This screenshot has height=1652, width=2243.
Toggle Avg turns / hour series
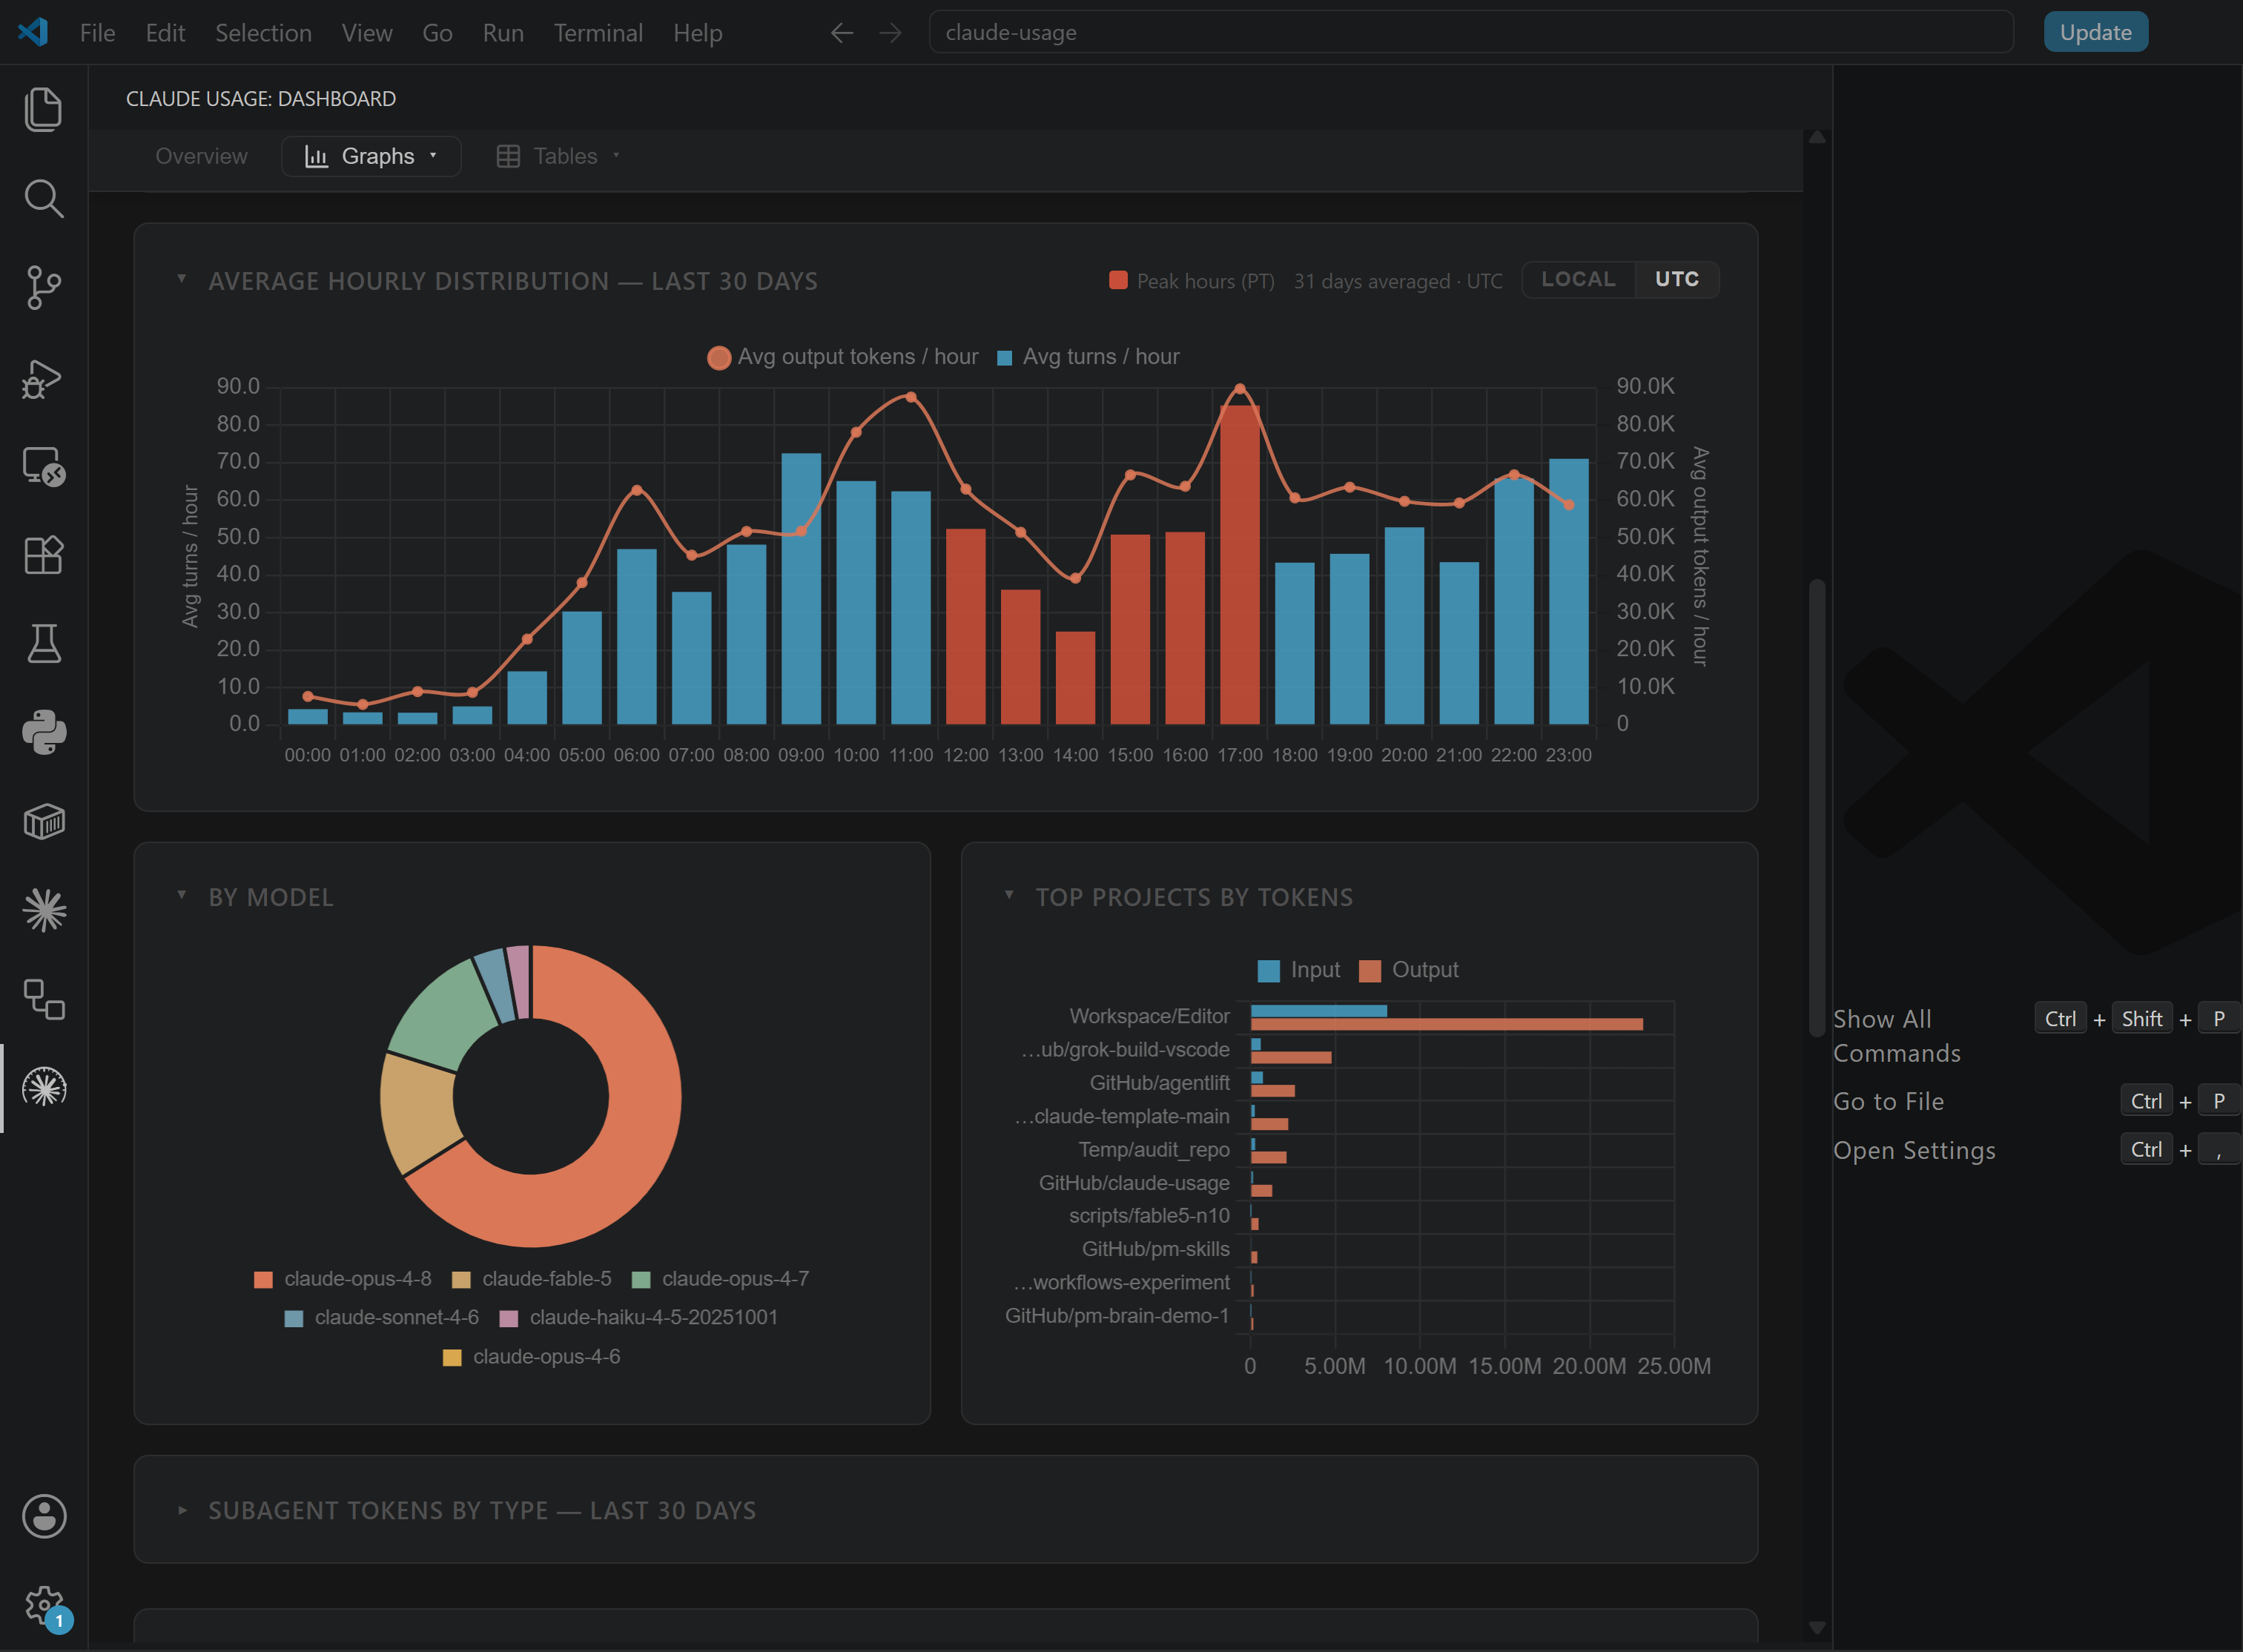[1088, 357]
